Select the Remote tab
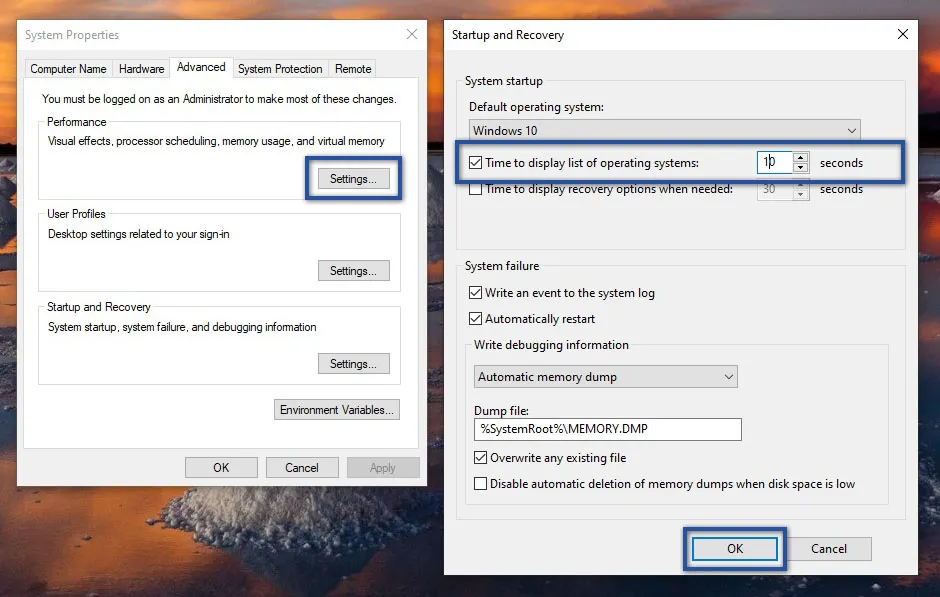940x597 pixels. 353,69
